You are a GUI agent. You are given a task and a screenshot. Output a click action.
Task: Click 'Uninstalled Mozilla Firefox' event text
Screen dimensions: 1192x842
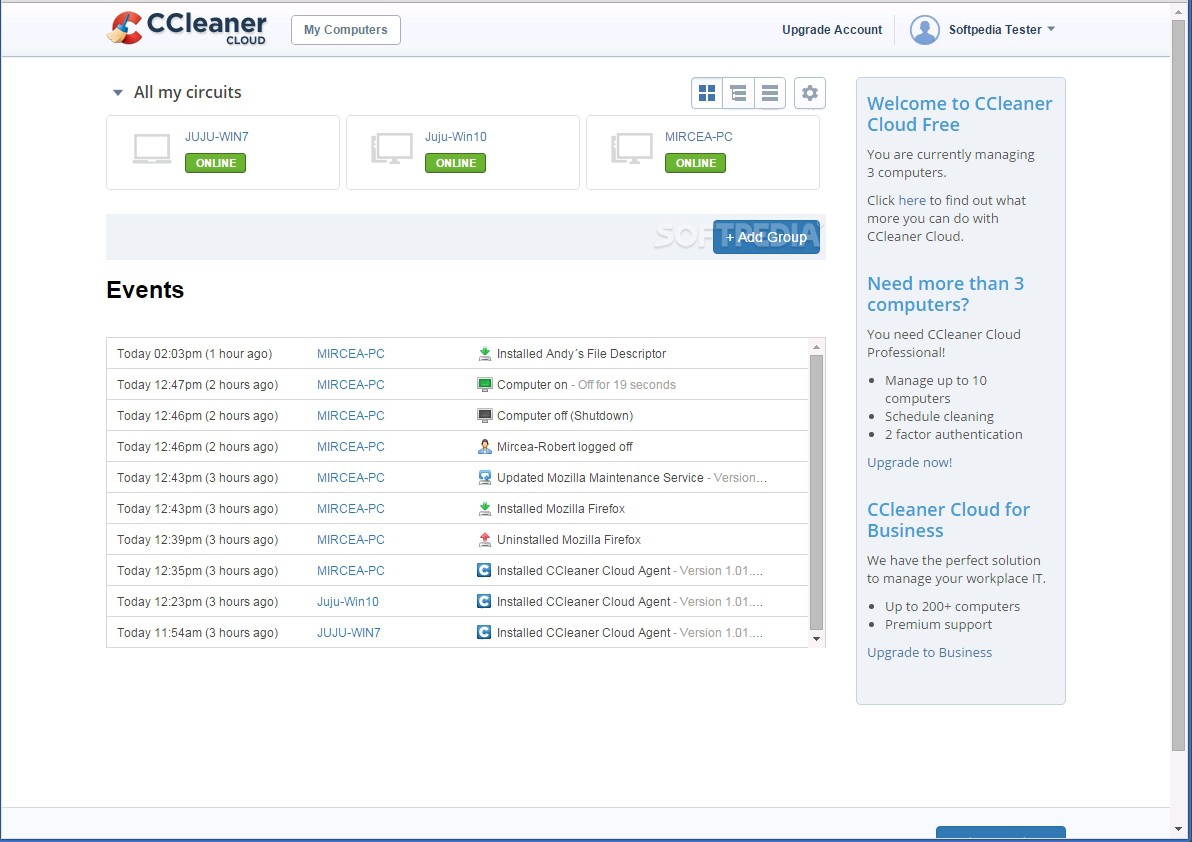tap(569, 540)
